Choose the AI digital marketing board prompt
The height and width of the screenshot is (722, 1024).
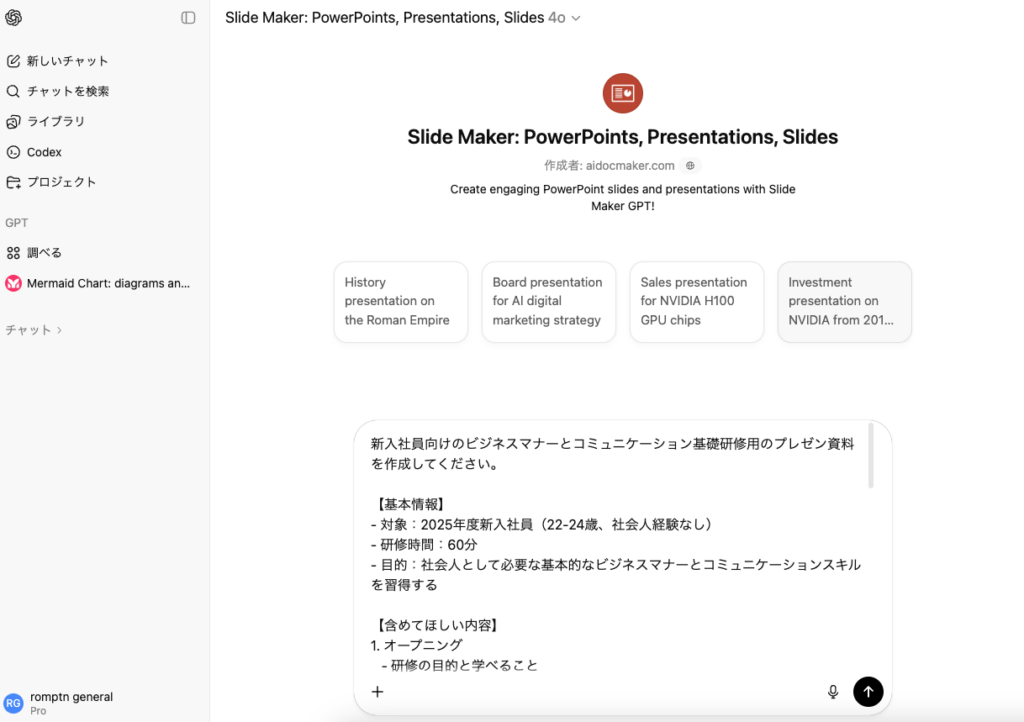point(548,302)
